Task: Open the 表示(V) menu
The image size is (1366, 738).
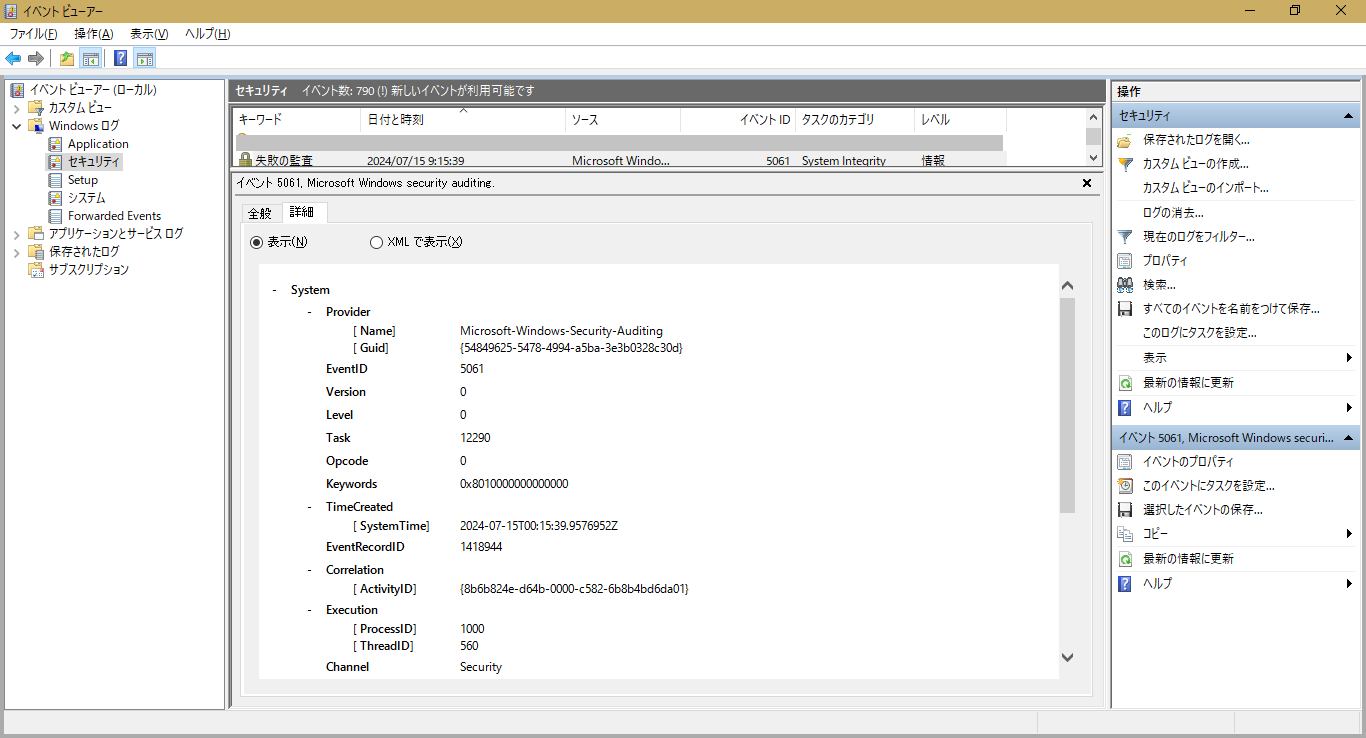Action: [148, 34]
